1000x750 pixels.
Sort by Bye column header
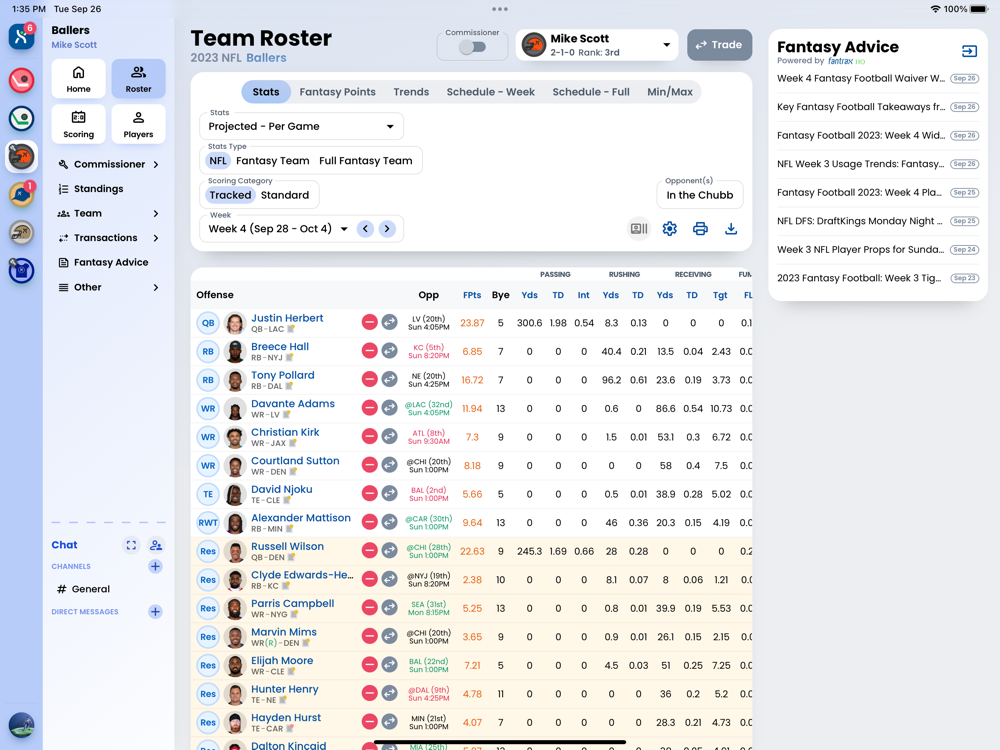501,295
